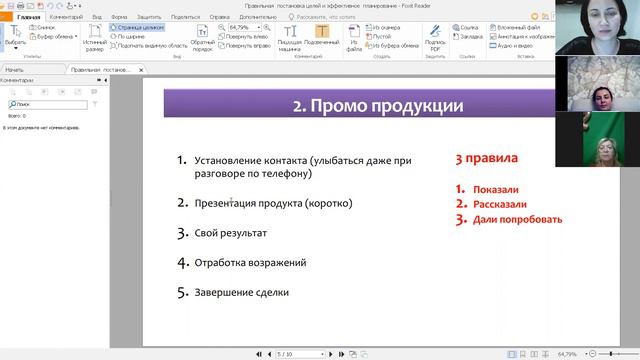The width and height of the screenshot is (640, 360).
Task: Click the zoom slider in status bar
Action: click(x=619, y=354)
